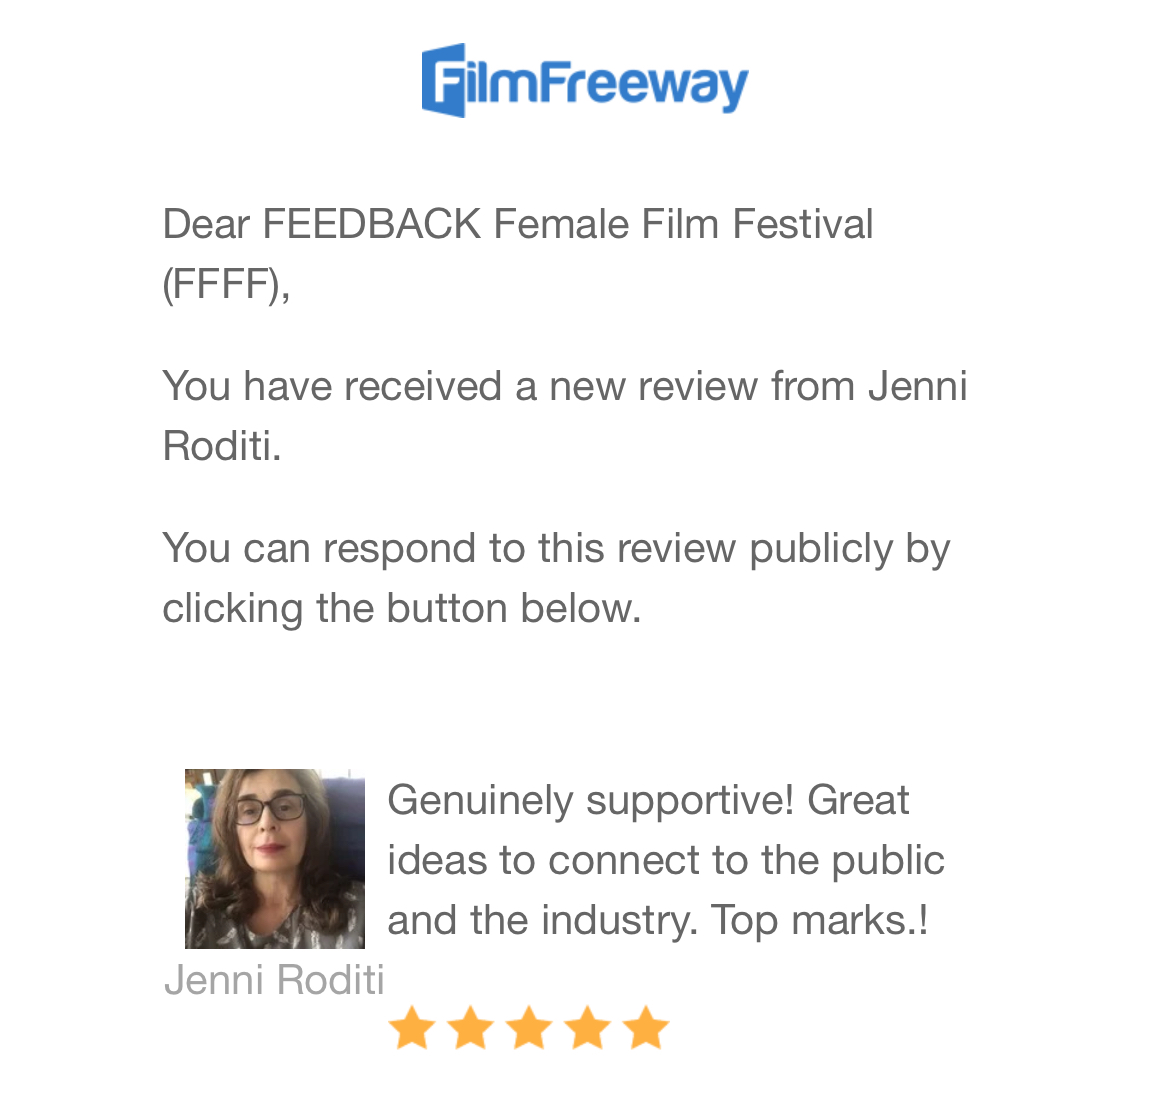Click the fifth (last) rating star
This screenshot has width=1170, height=1104.
646,1028
